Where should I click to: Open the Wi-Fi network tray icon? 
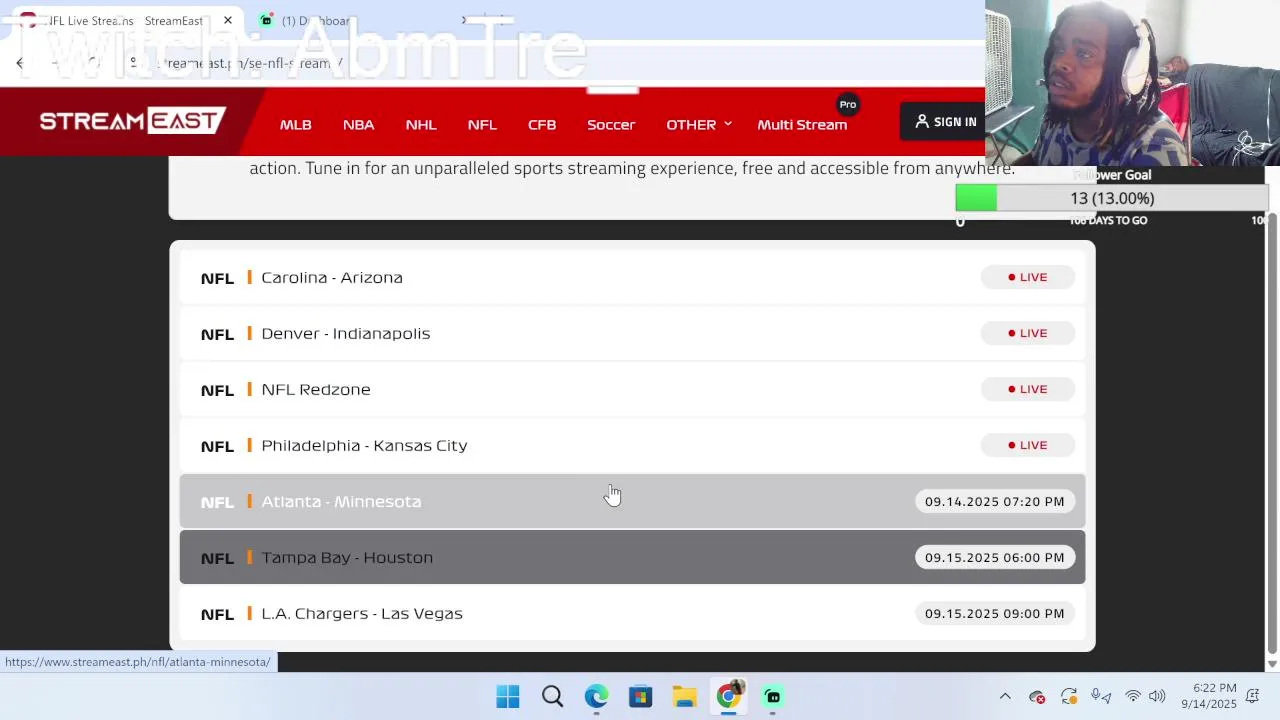click(x=1133, y=697)
